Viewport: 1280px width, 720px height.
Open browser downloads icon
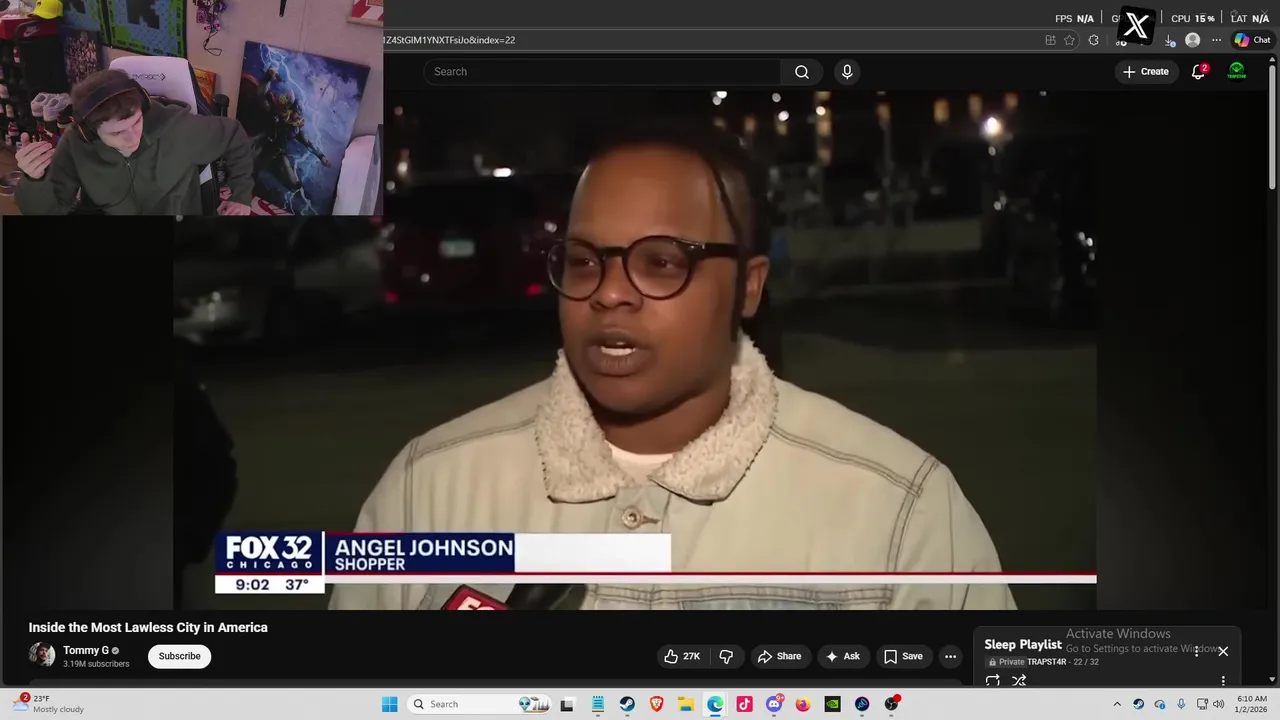point(1170,40)
